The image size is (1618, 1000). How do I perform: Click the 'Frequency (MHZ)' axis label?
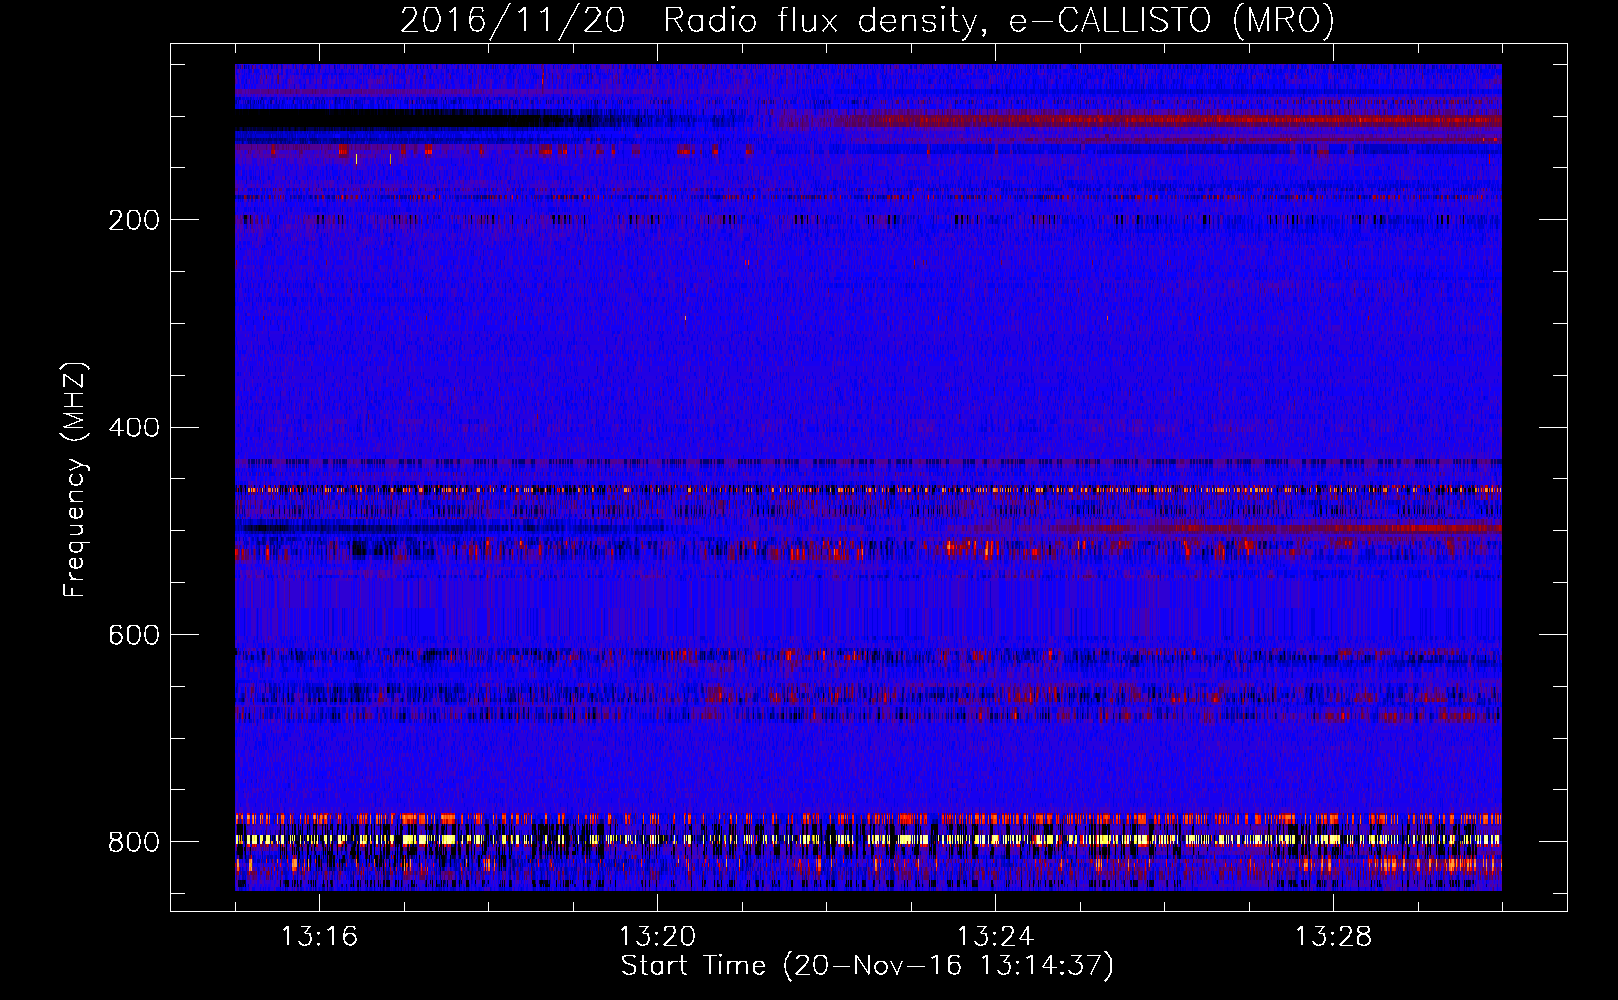75,479
